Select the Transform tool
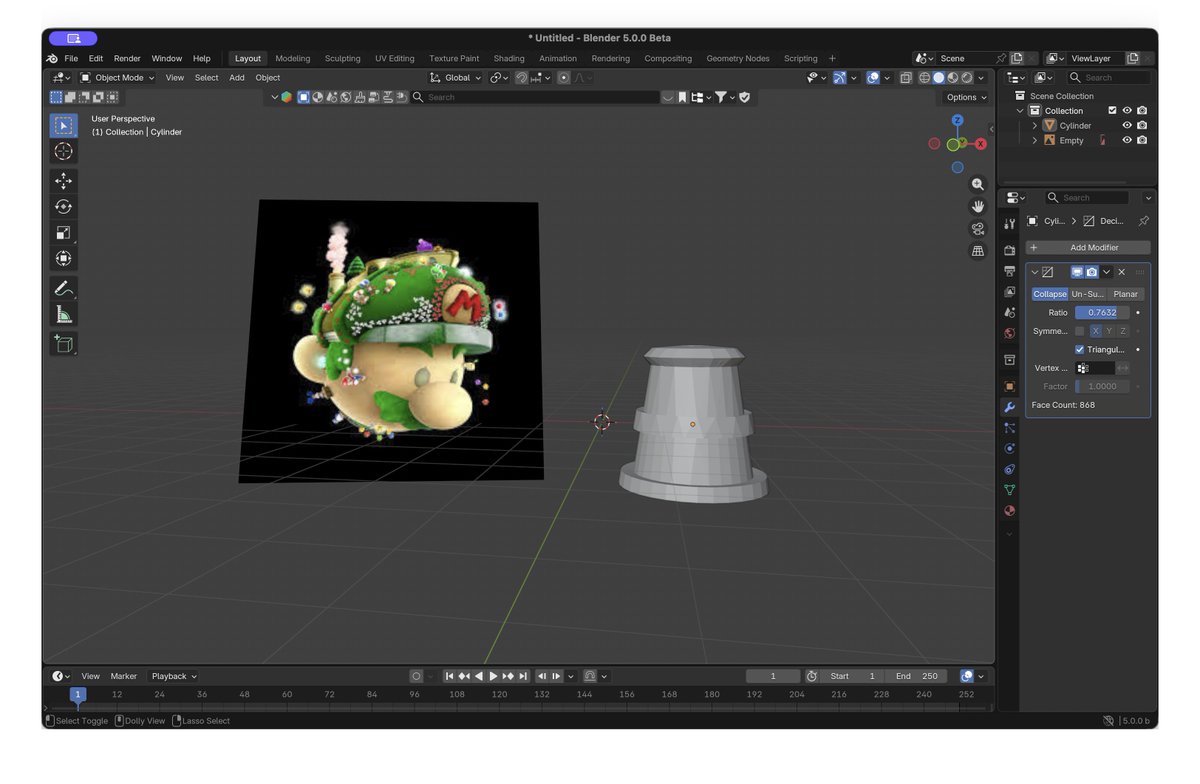The width and height of the screenshot is (1200, 784). tap(63, 259)
